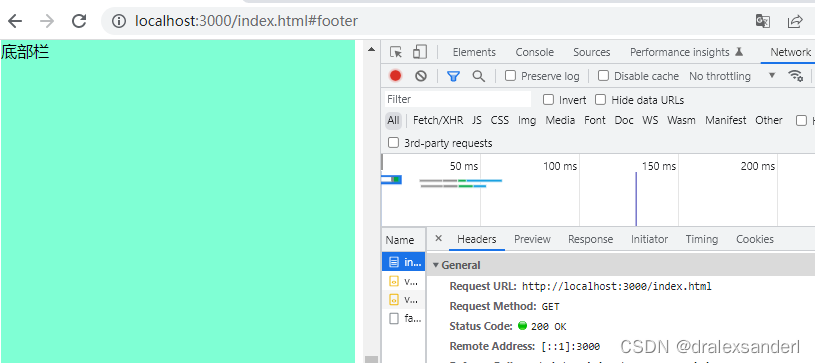The height and width of the screenshot is (363, 815).
Task: Filter requests by JS
Action: [x=477, y=120]
